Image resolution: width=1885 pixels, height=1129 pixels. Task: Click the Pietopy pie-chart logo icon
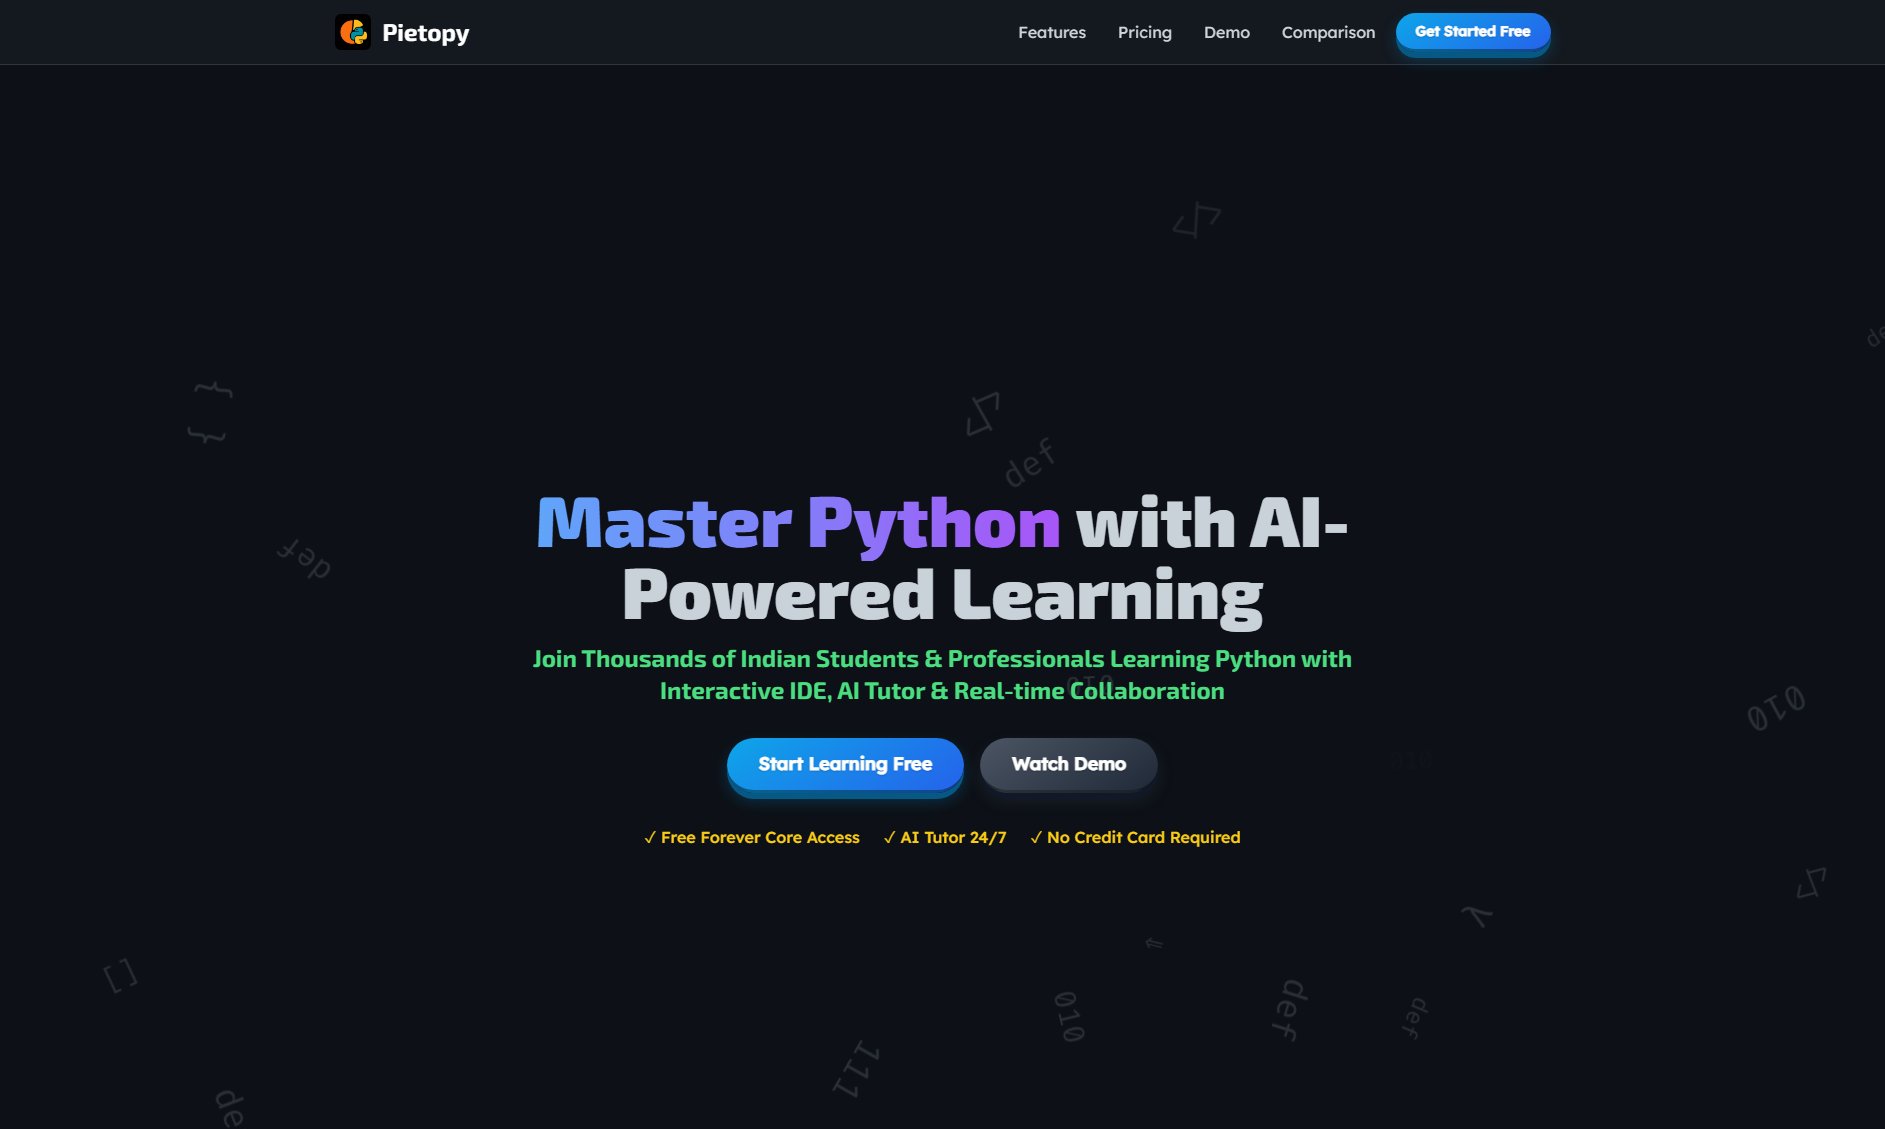pos(353,32)
